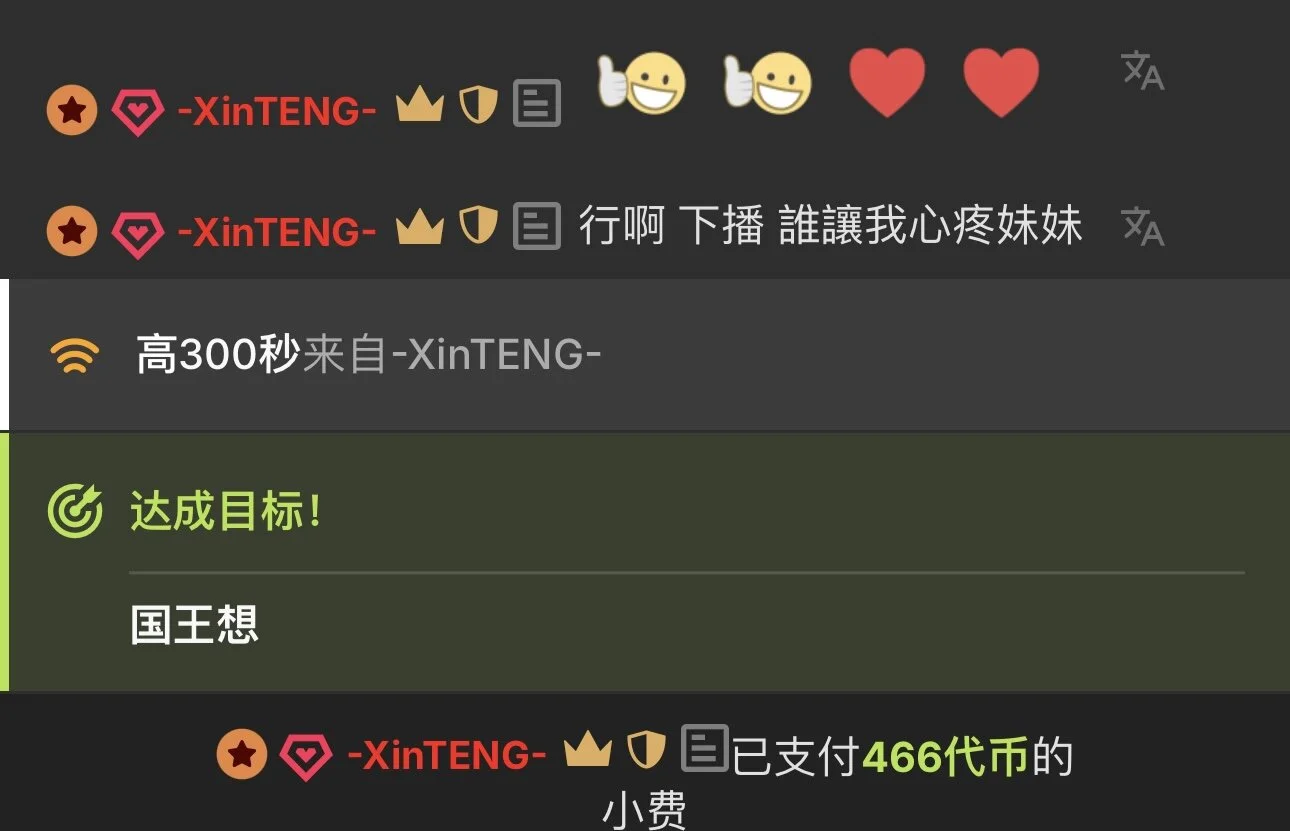Open -XinTENG- profile from the emoji message
Viewport: 1290px width, 831px height.
point(277,111)
